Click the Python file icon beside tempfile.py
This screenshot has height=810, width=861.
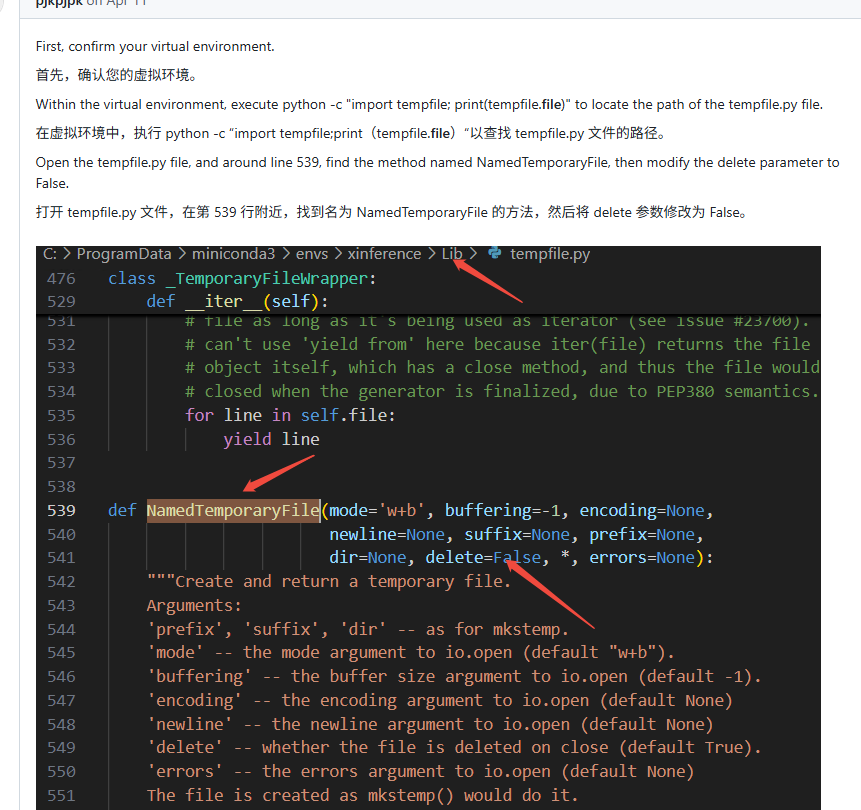tap(495, 253)
